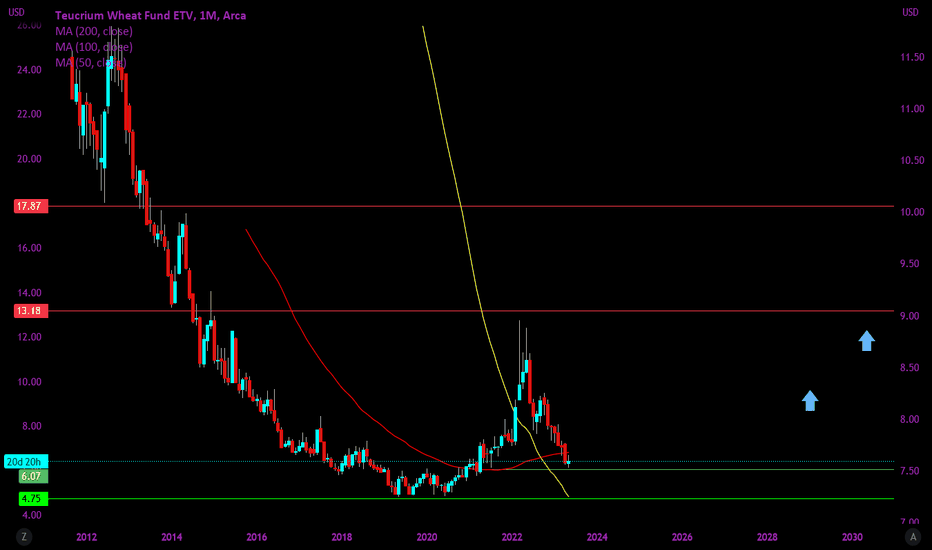Click the 8.00 right price scale value
This screenshot has width=932, height=550.
coord(912,419)
